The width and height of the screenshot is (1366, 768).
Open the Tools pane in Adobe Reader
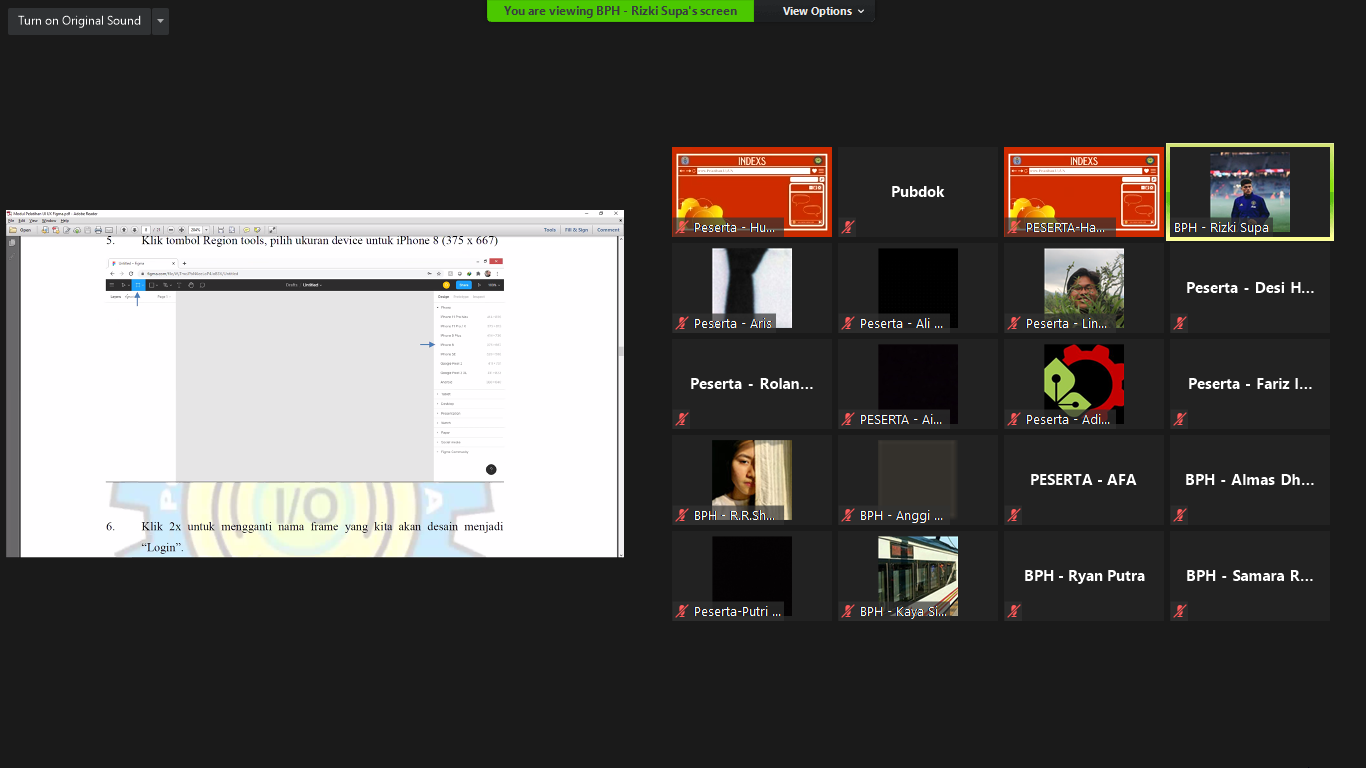[x=550, y=230]
